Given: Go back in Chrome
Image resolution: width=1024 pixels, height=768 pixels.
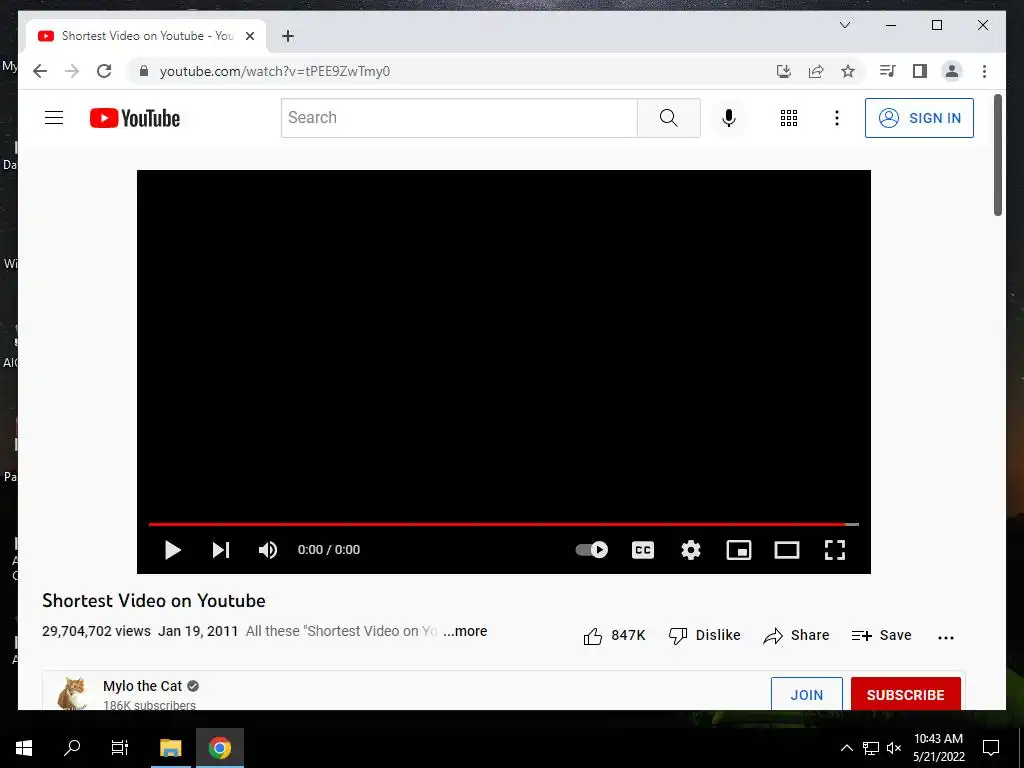Looking at the screenshot, I should click(x=40, y=71).
